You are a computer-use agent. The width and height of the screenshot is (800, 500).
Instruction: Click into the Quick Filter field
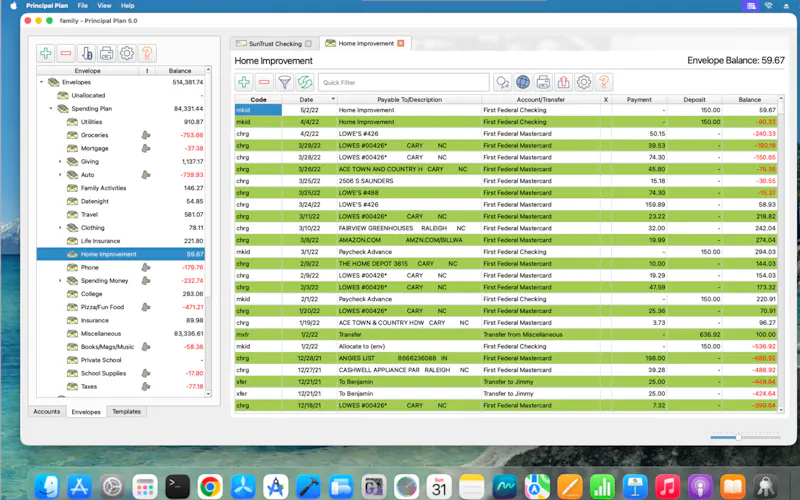pyautogui.click(x=404, y=82)
